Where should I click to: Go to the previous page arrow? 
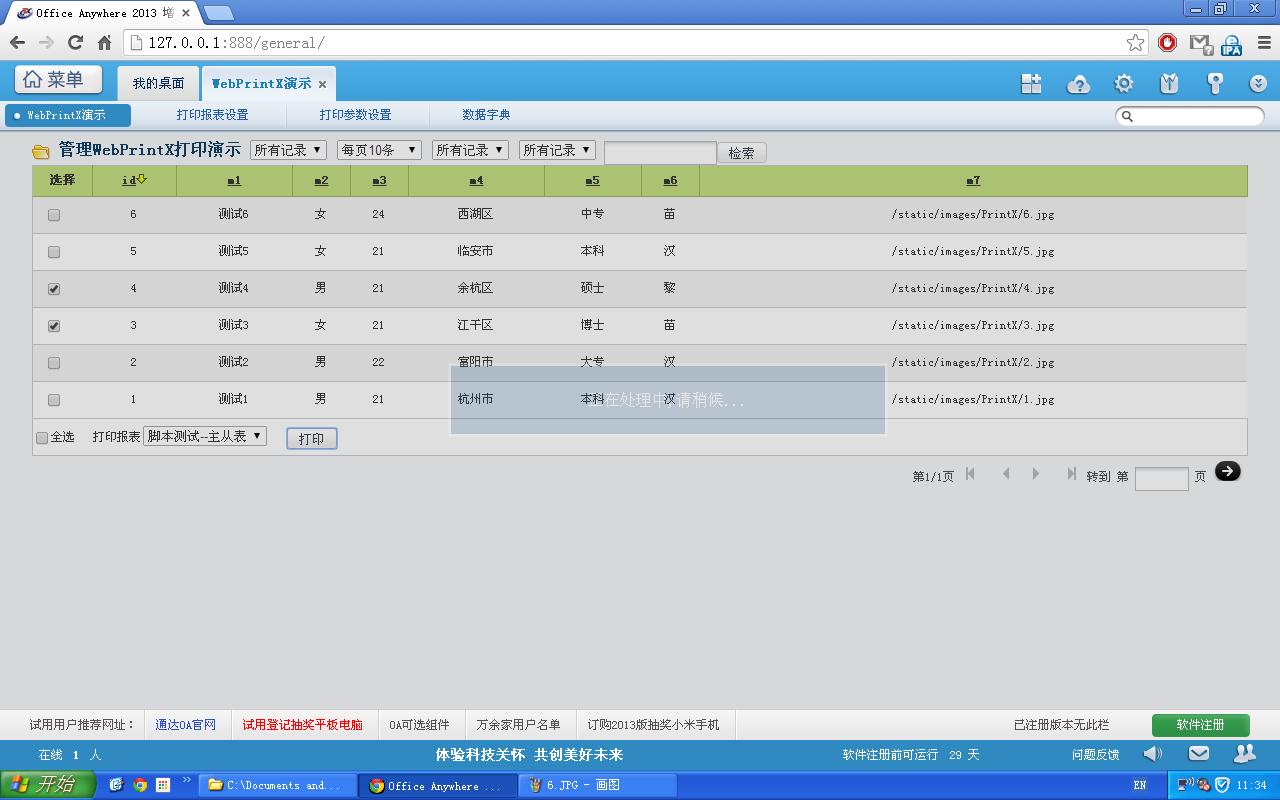[1006, 474]
